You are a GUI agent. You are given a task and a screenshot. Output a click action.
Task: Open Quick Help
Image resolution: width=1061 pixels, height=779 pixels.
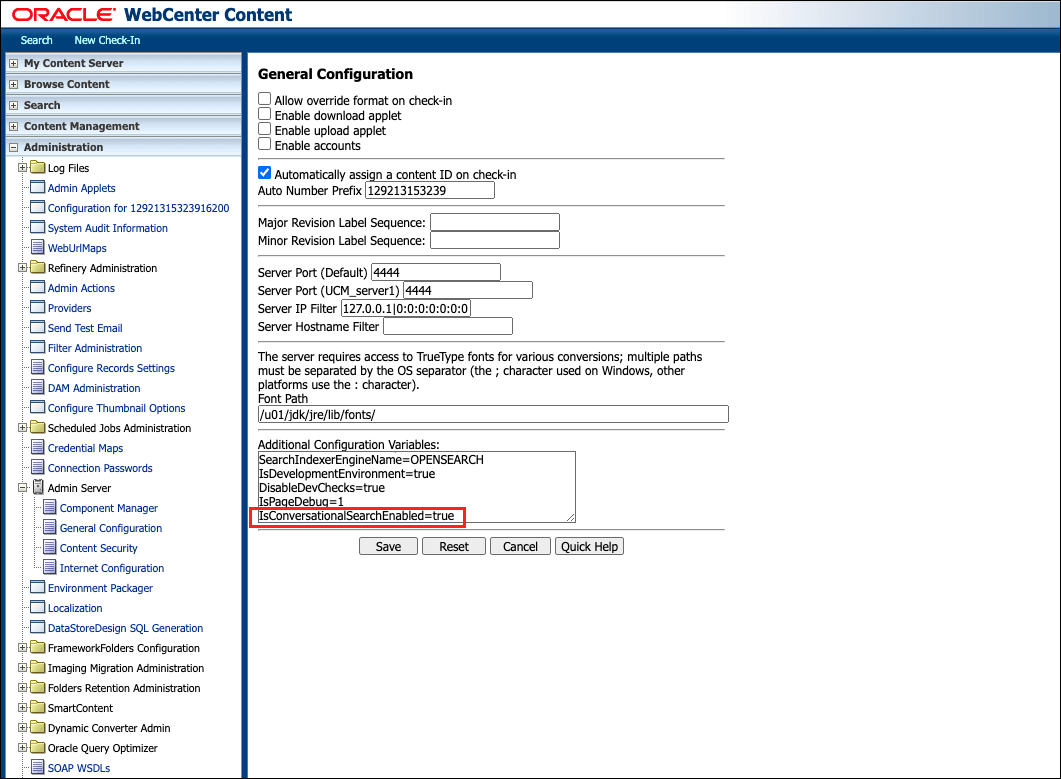[x=589, y=546]
